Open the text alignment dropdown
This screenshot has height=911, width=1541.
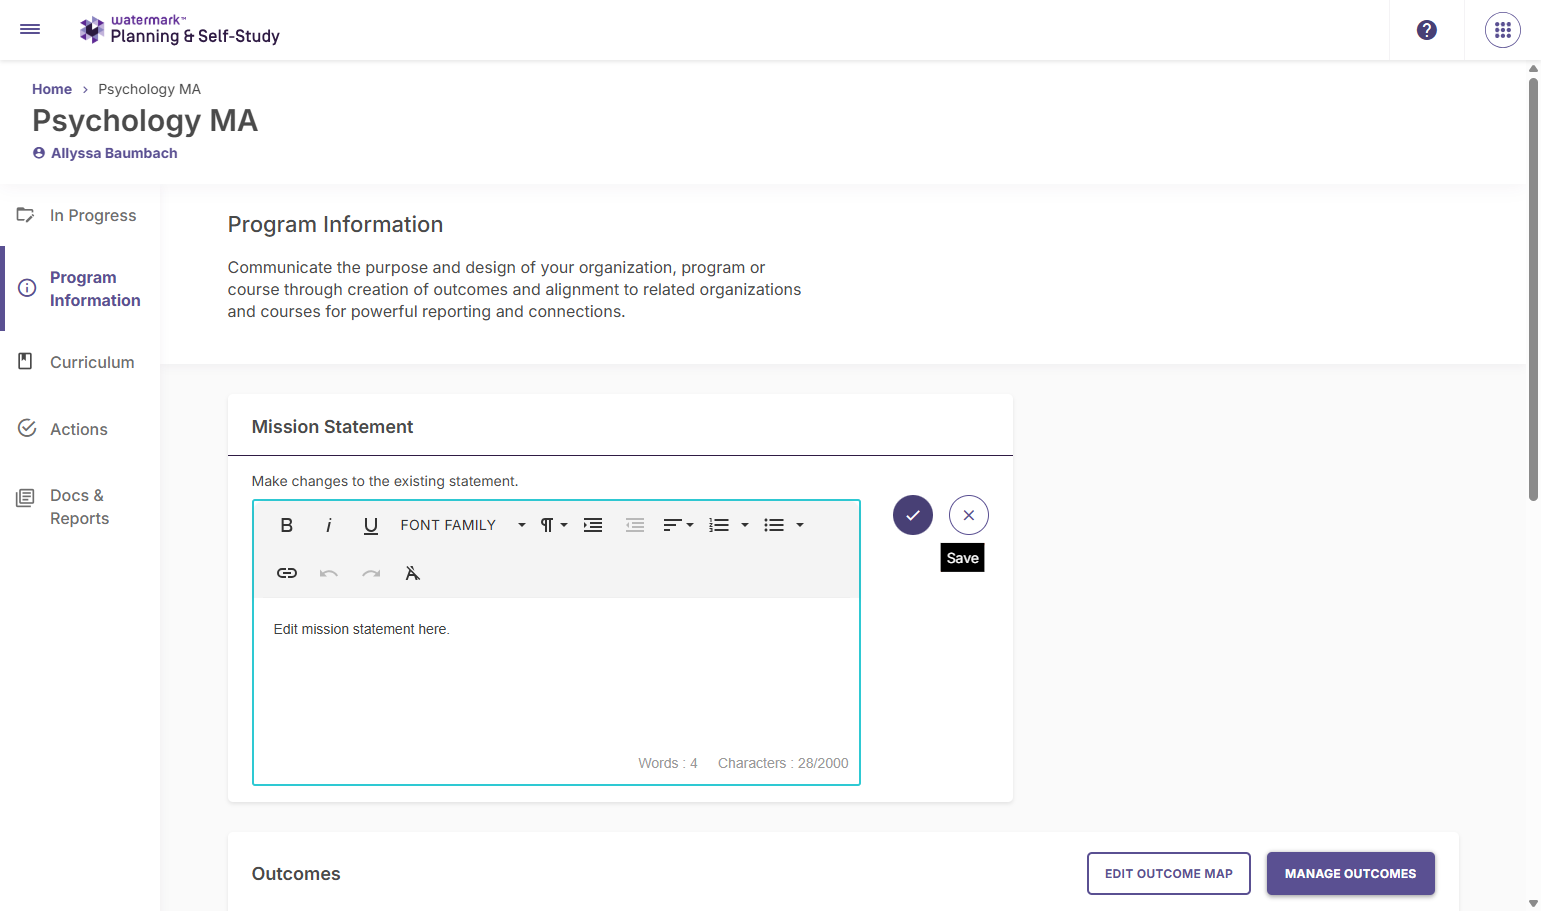(678, 525)
